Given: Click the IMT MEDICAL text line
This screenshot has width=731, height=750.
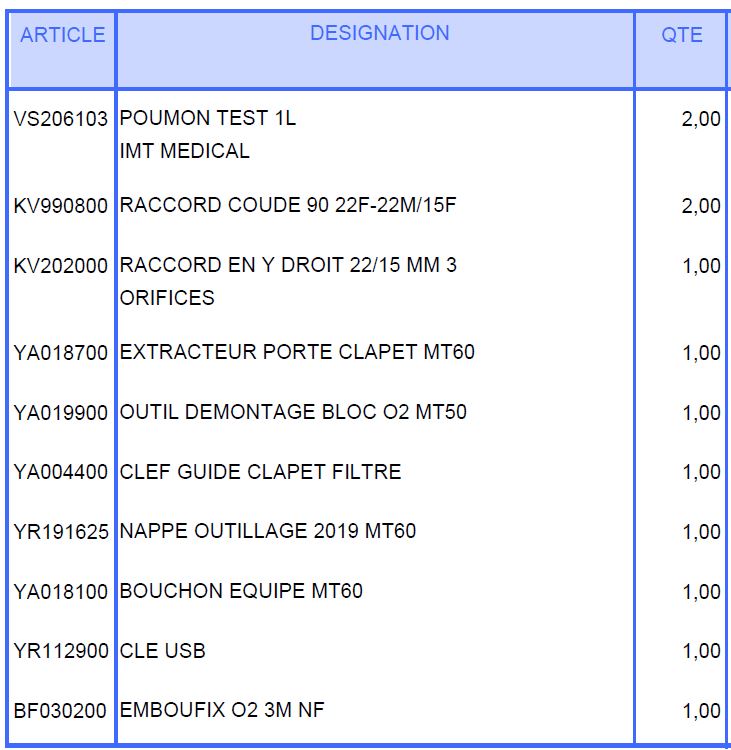Looking at the screenshot, I should pos(185,151).
